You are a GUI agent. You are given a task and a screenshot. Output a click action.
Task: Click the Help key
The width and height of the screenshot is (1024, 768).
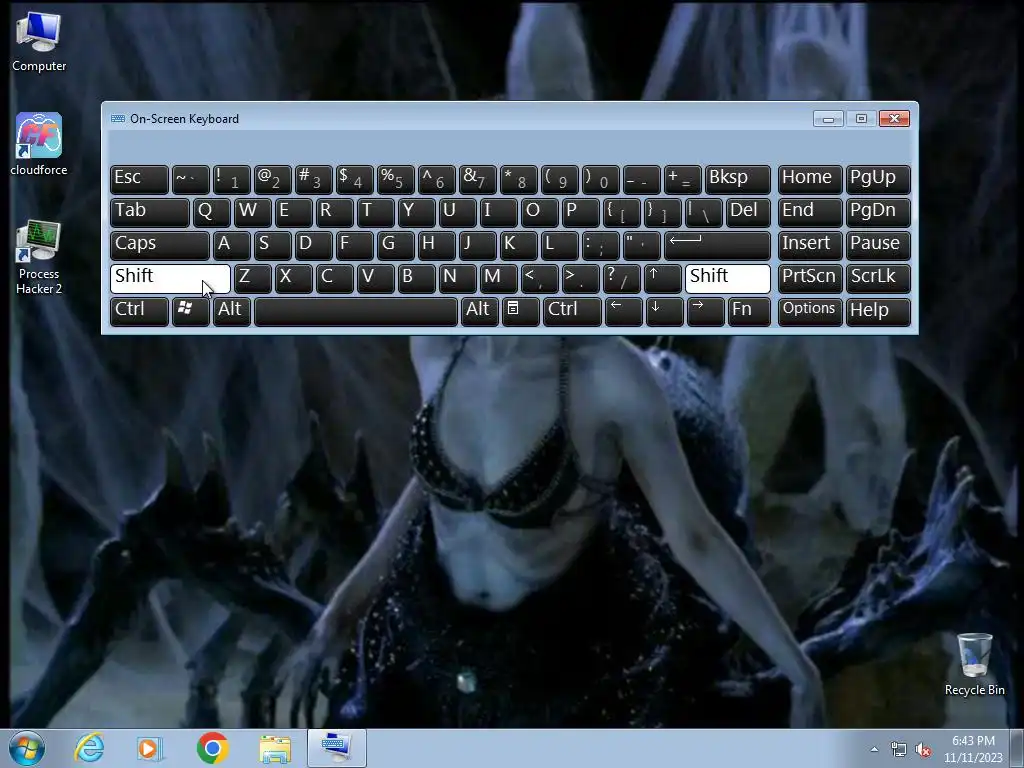(878, 311)
